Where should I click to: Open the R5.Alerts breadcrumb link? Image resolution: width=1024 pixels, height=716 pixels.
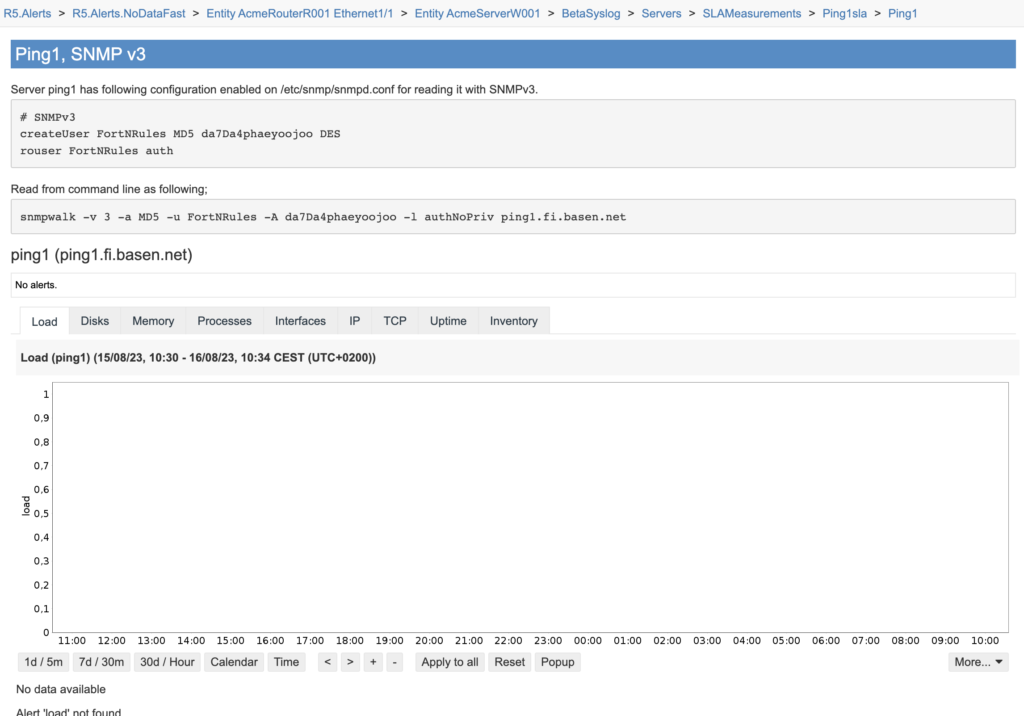[x=27, y=13]
